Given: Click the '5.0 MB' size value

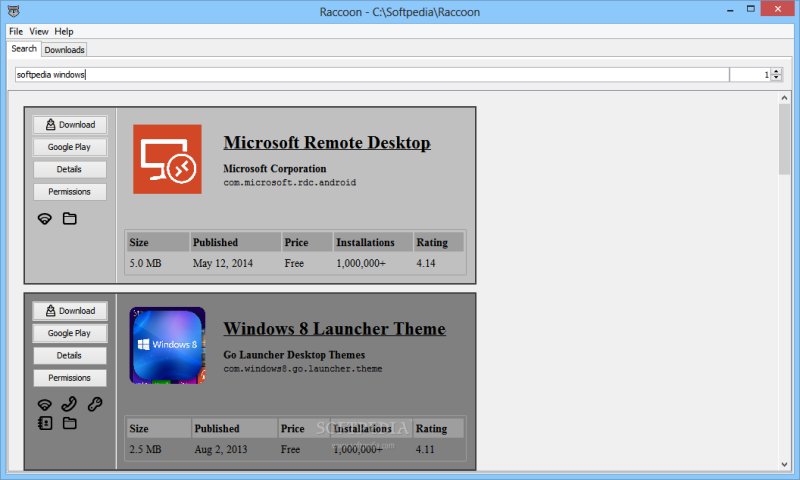Looking at the screenshot, I should [145, 263].
